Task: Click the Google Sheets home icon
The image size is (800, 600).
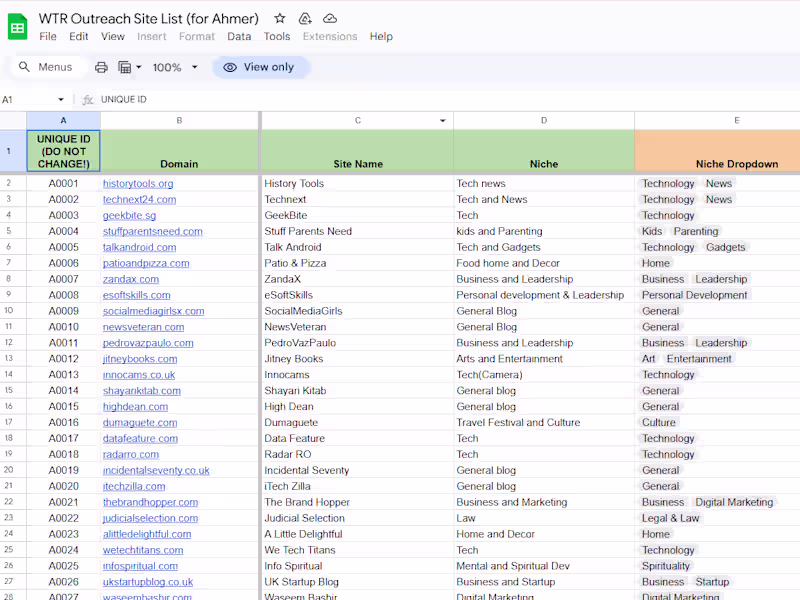Action: pos(18,27)
